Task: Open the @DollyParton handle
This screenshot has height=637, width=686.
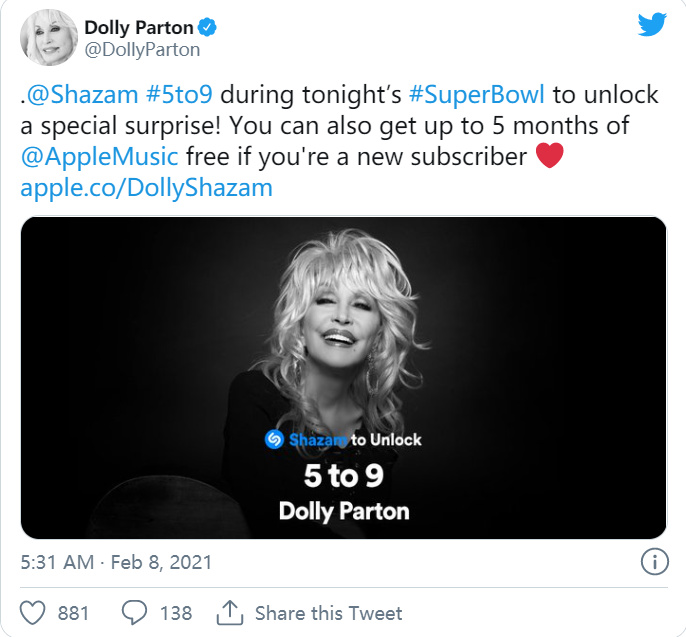Action: pyautogui.click(x=142, y=50)
